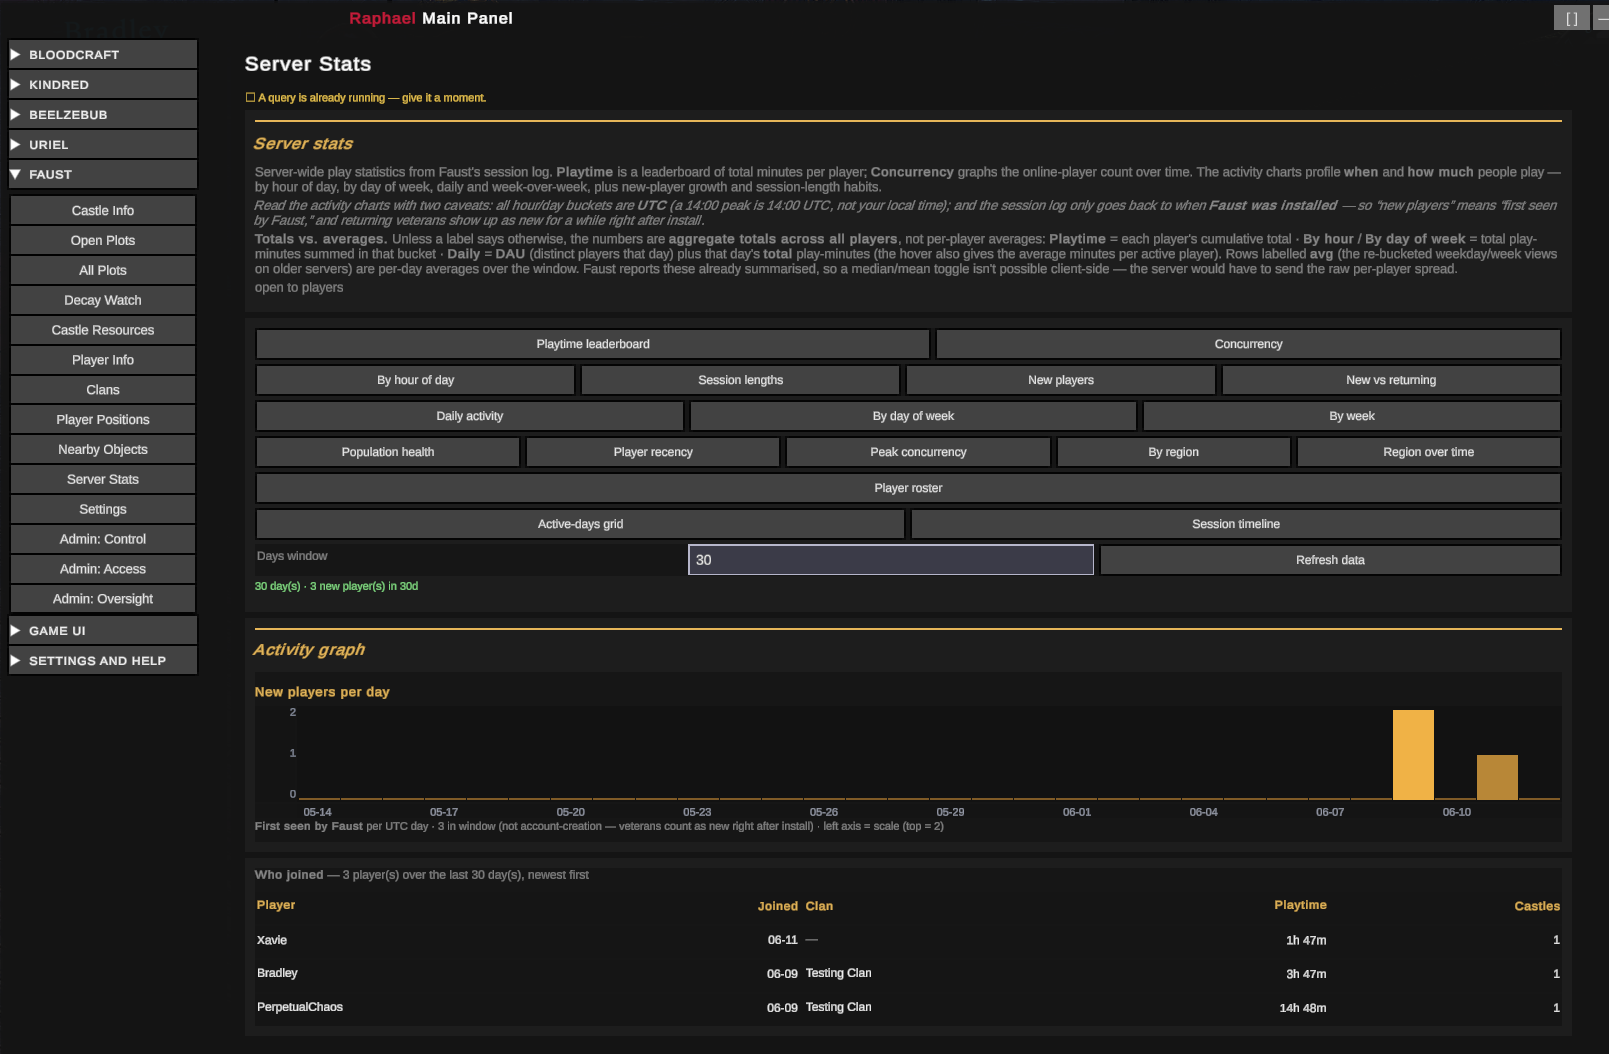Expand the BLOODCRAFT section
The width and height of the screenshot is (1609, 1054).
[103, 54]
